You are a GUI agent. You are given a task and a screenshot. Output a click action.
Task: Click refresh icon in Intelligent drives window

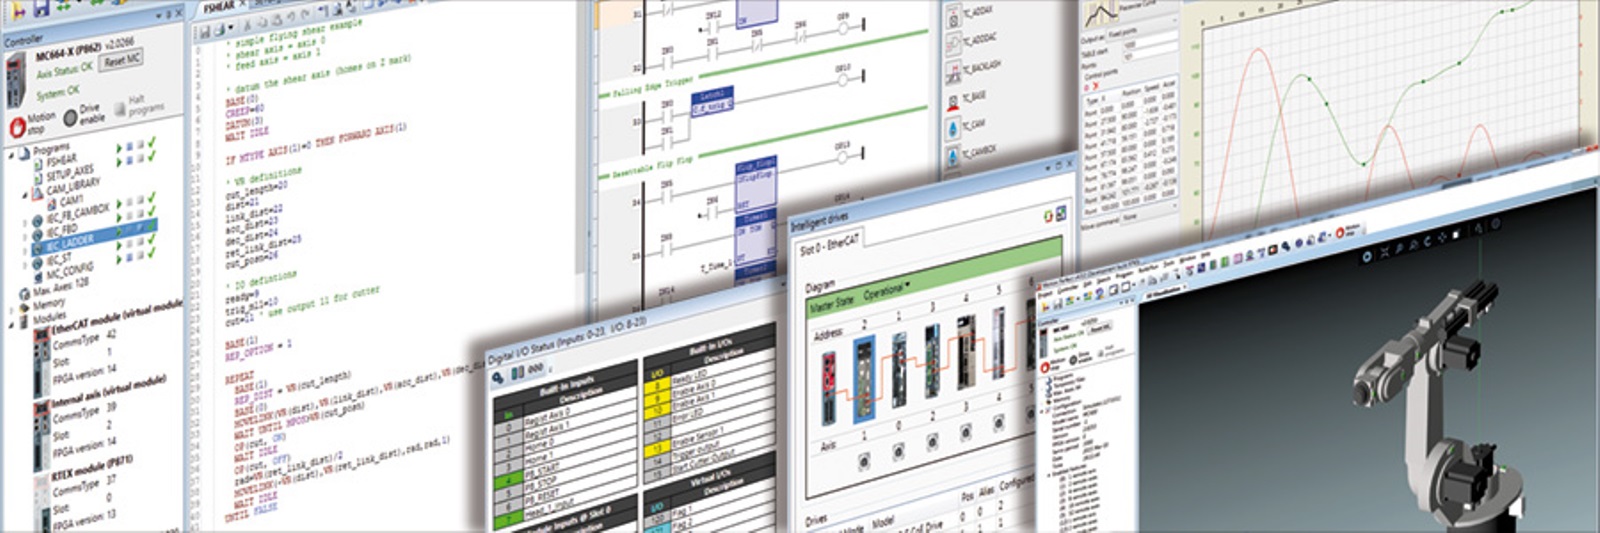[x=1048, y=215]
